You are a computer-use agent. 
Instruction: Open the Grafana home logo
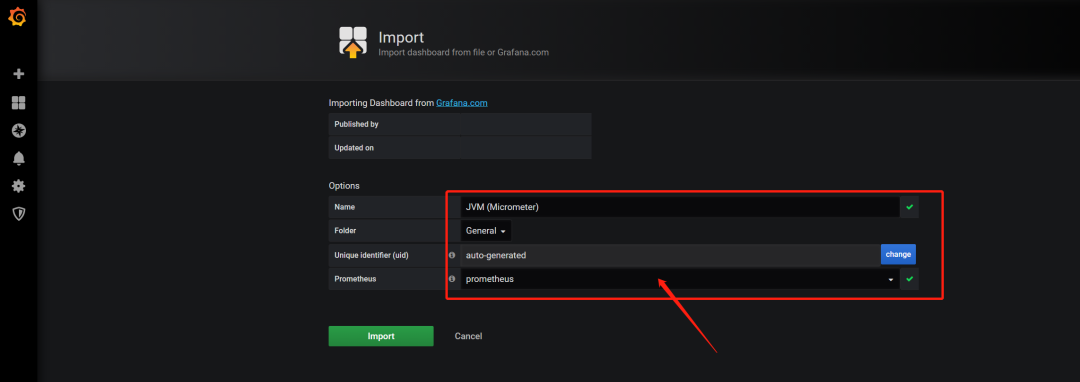(x=17, y=17)
